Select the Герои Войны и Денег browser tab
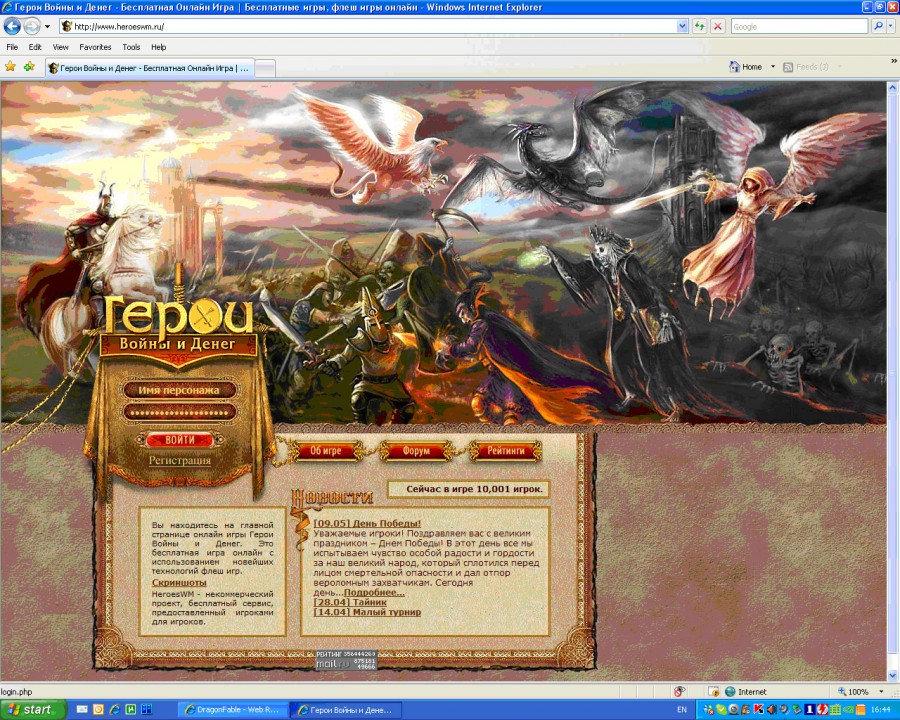900x720 pixels. (149, 68)
